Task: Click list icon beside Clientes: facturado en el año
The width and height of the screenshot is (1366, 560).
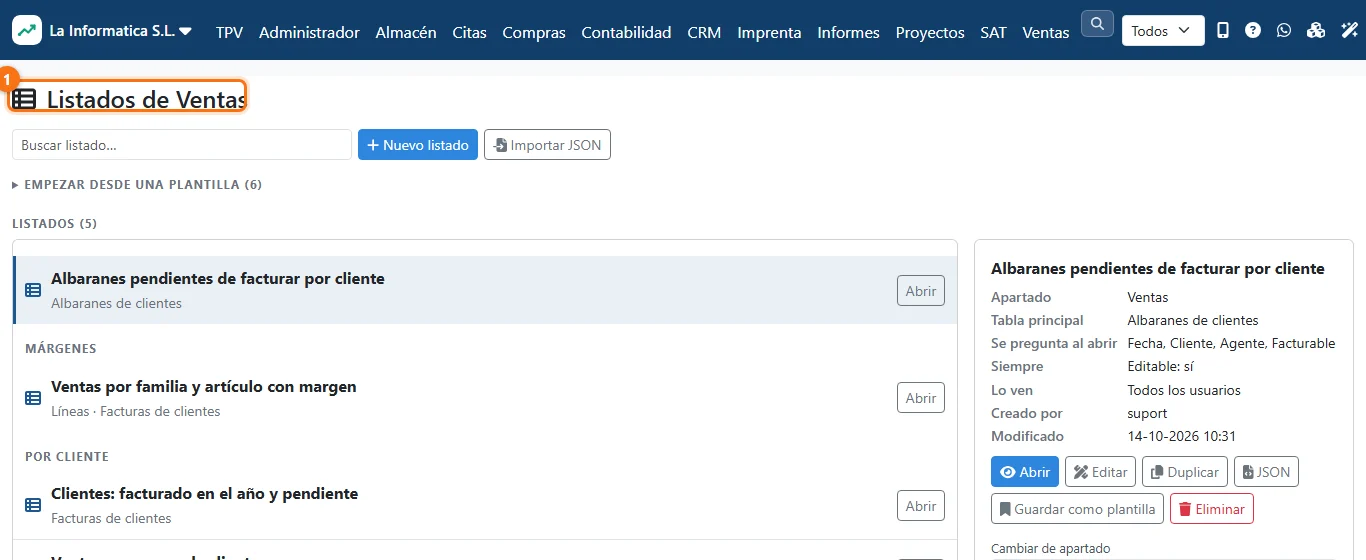Action: pos(33,506)
